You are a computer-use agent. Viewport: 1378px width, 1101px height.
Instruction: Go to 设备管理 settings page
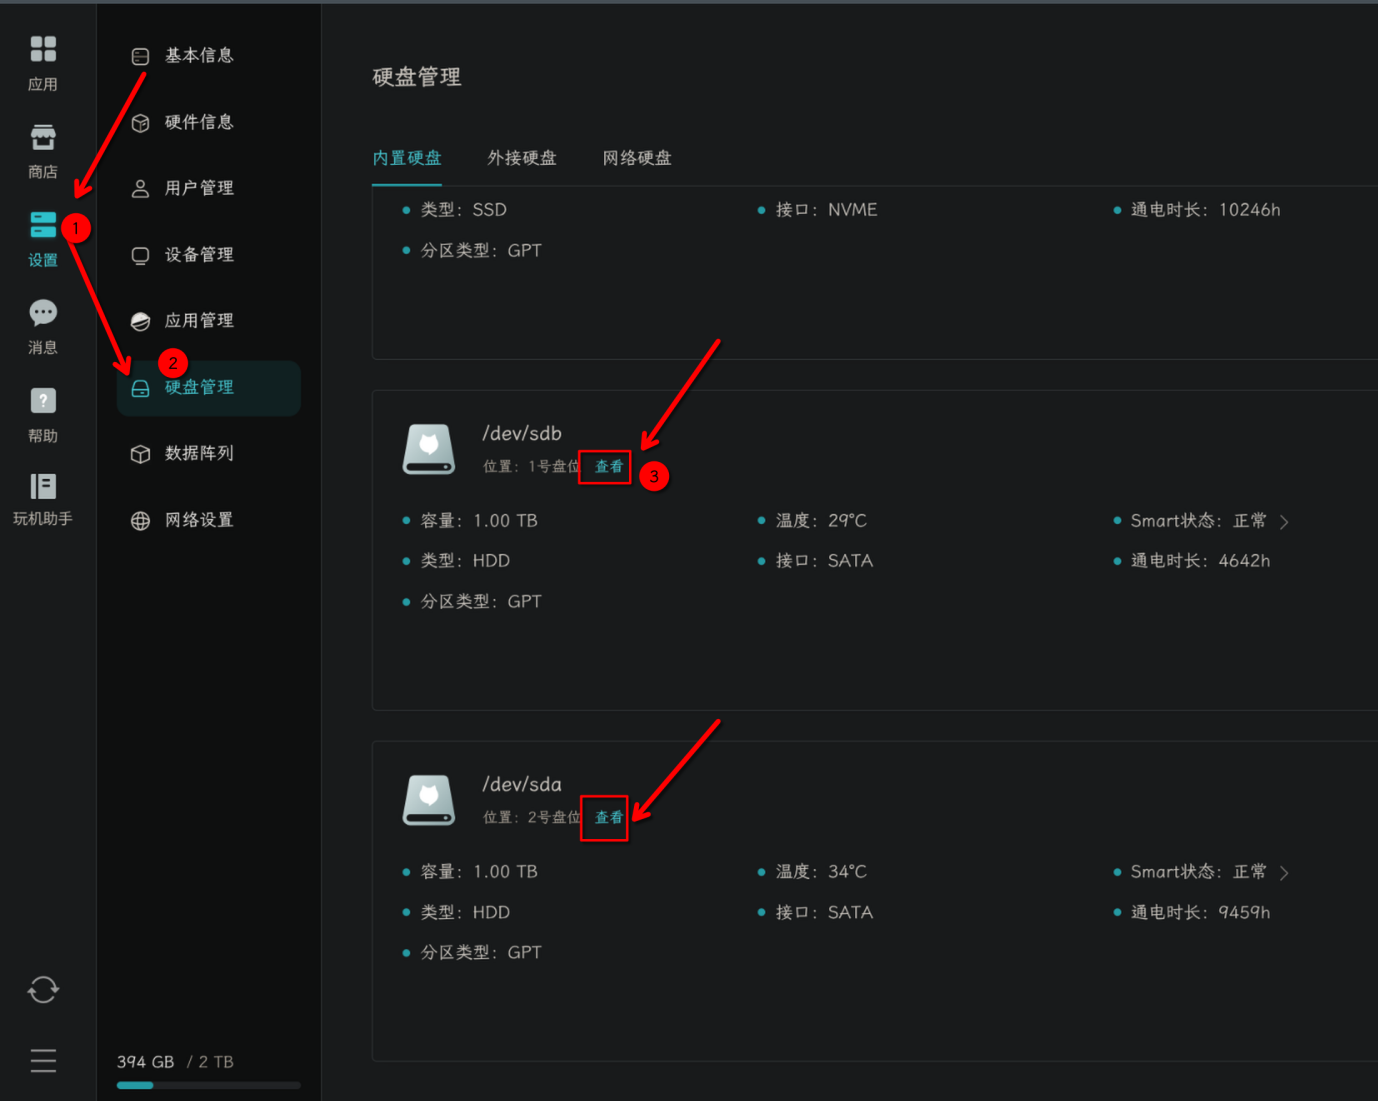[199, 255]
